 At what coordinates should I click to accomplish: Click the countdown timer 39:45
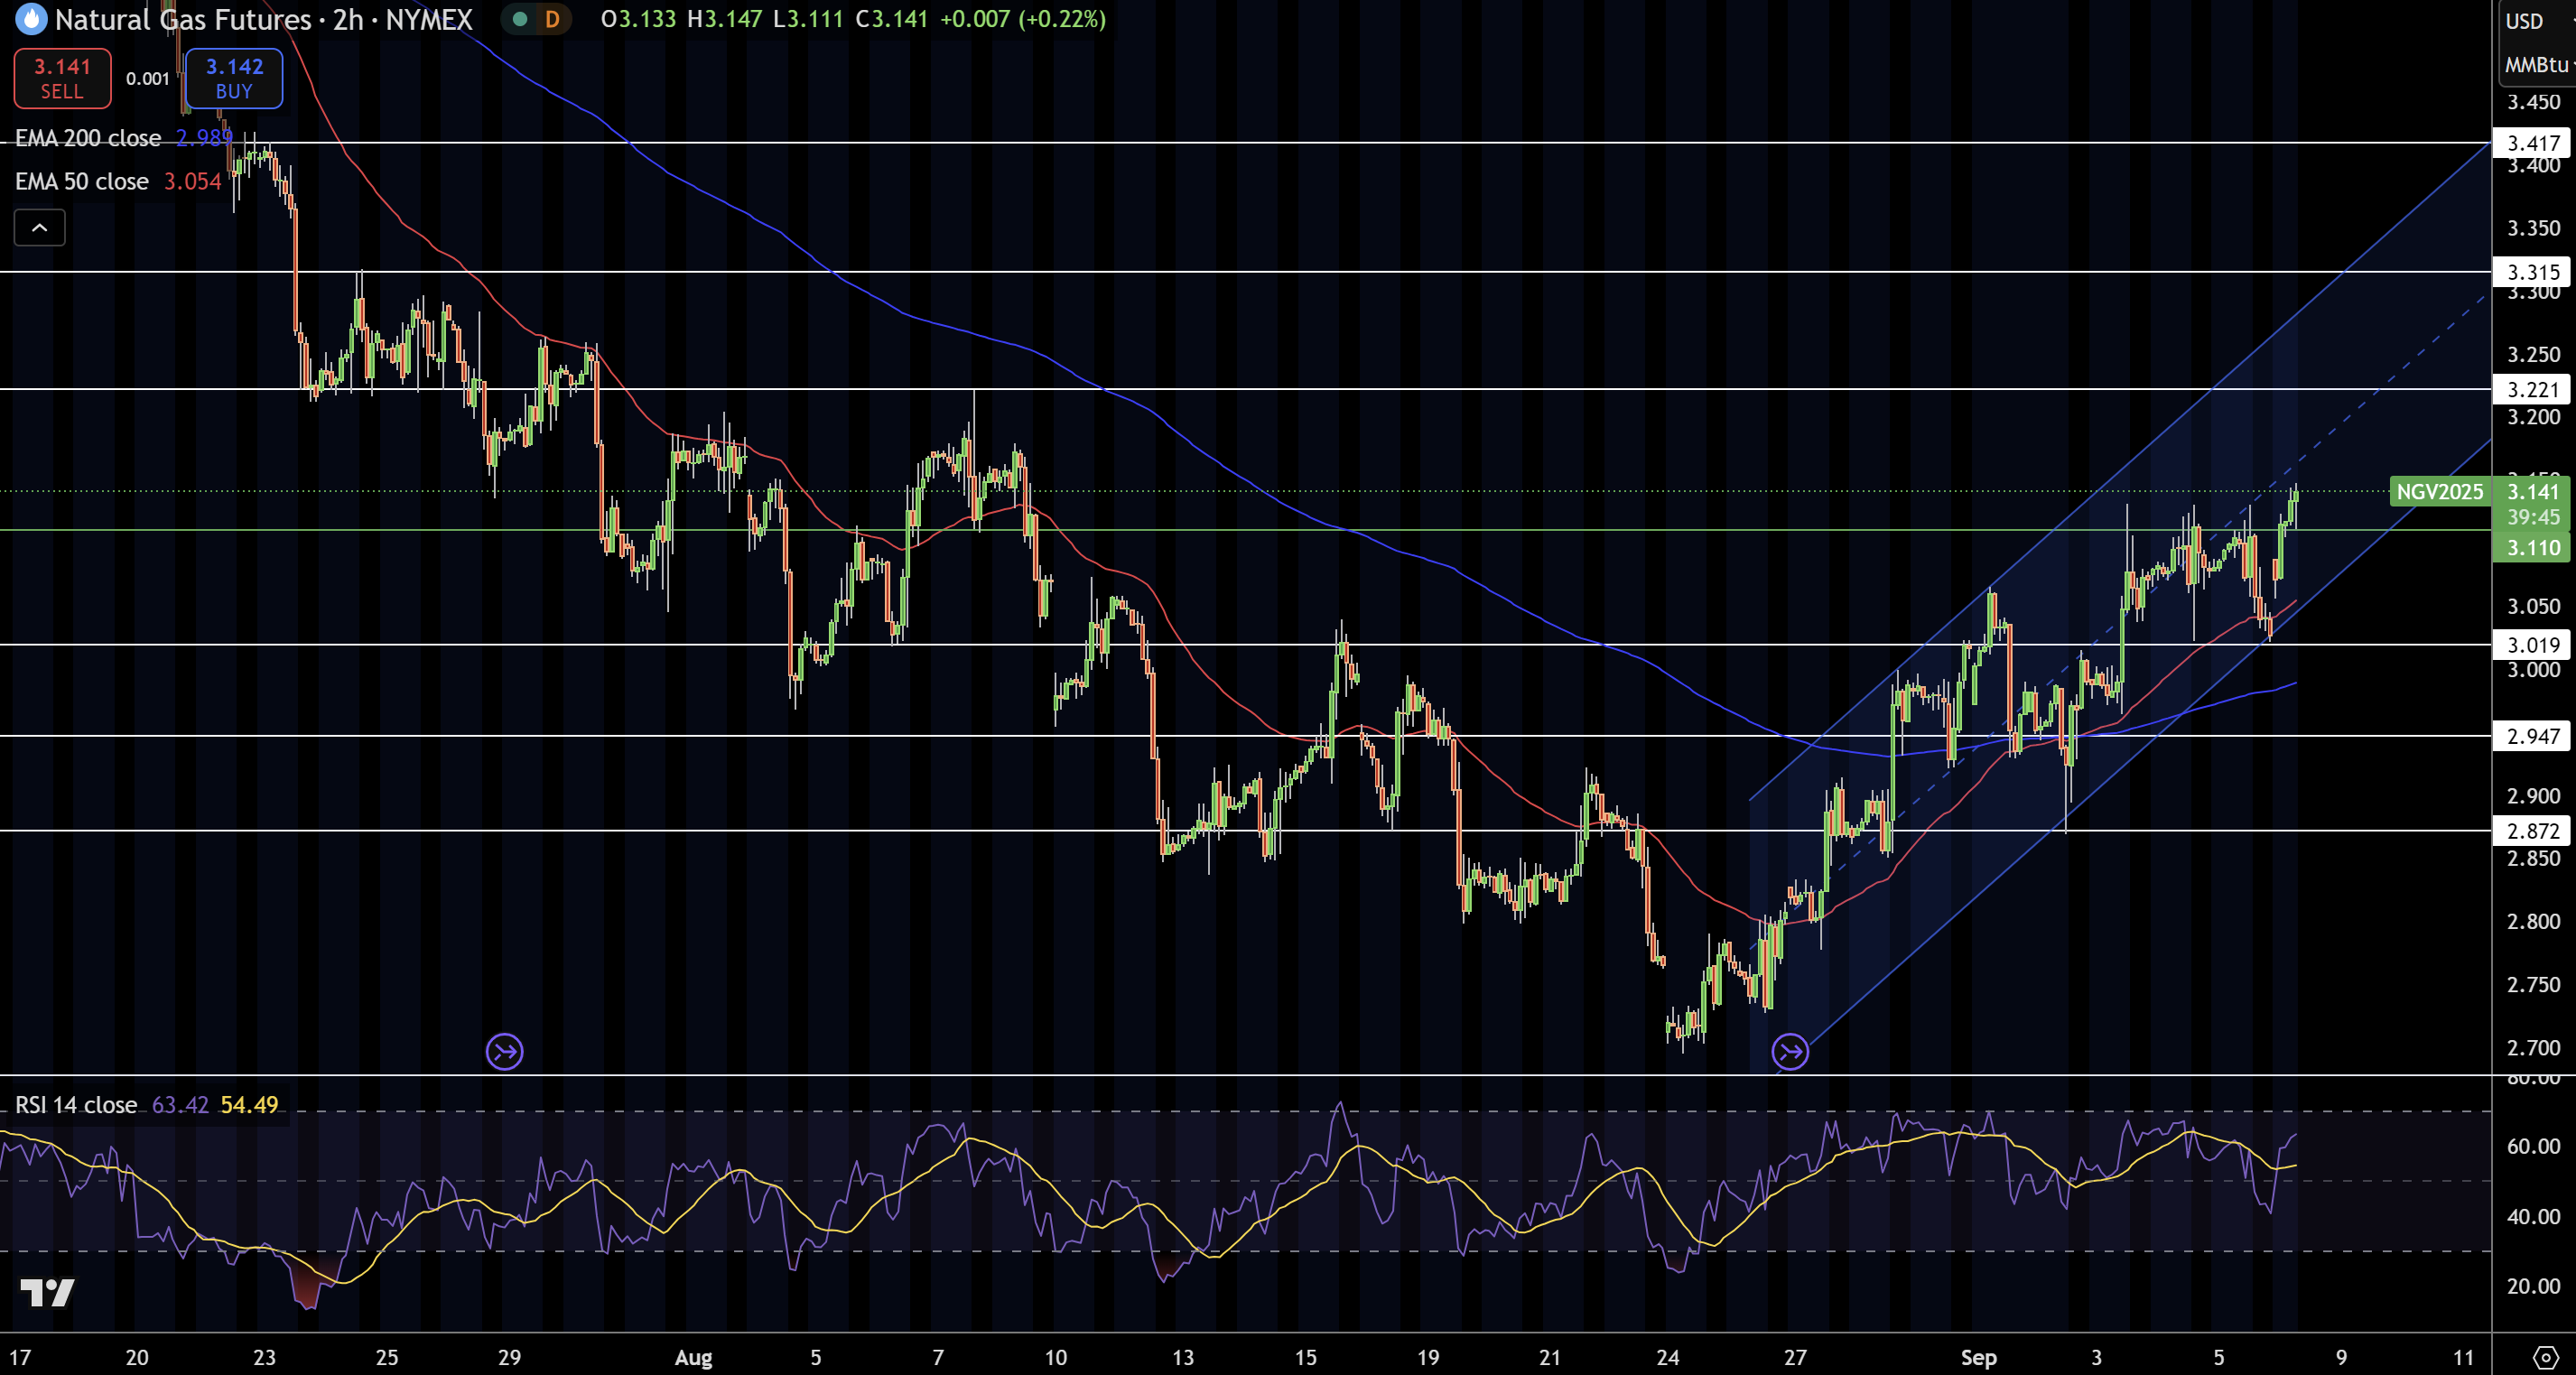2533,517
